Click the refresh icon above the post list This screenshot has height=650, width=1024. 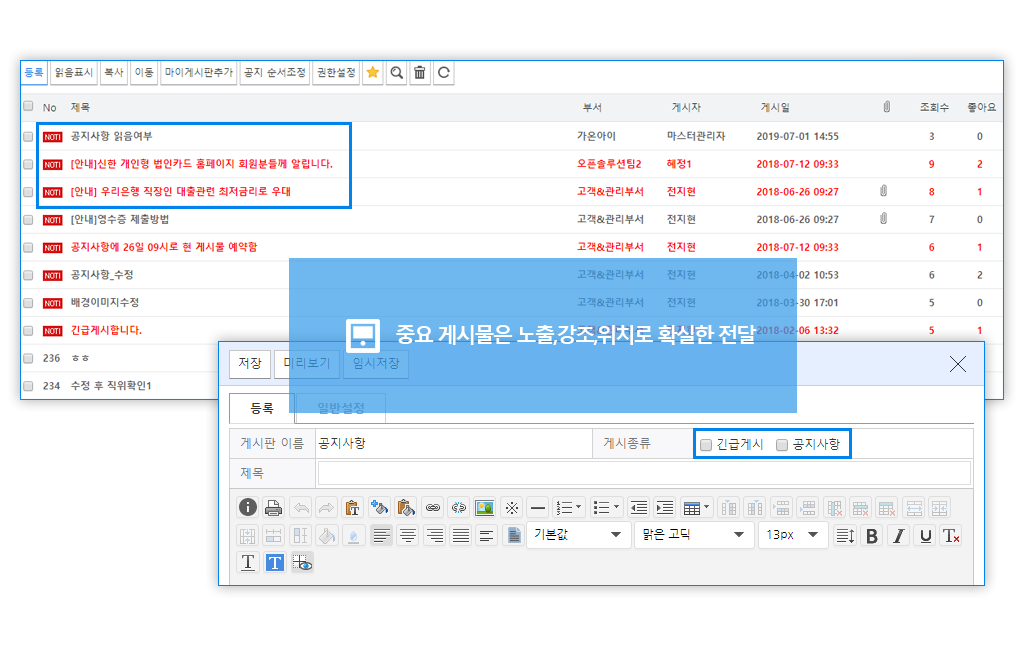[x=443, y=73]
